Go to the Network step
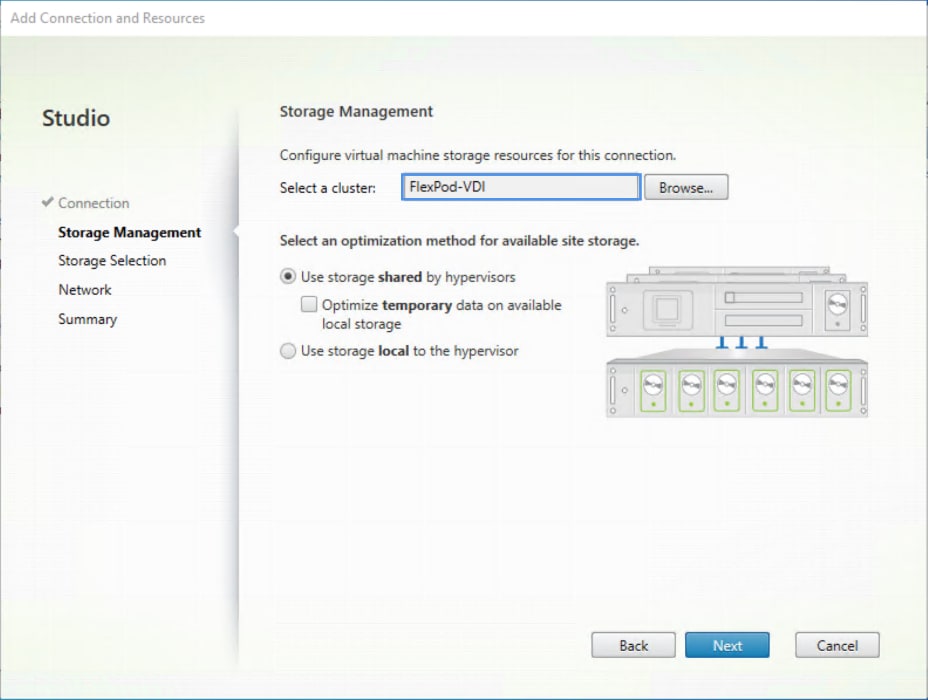This screenshot has height=700, width=928. [x=85, y=290]
